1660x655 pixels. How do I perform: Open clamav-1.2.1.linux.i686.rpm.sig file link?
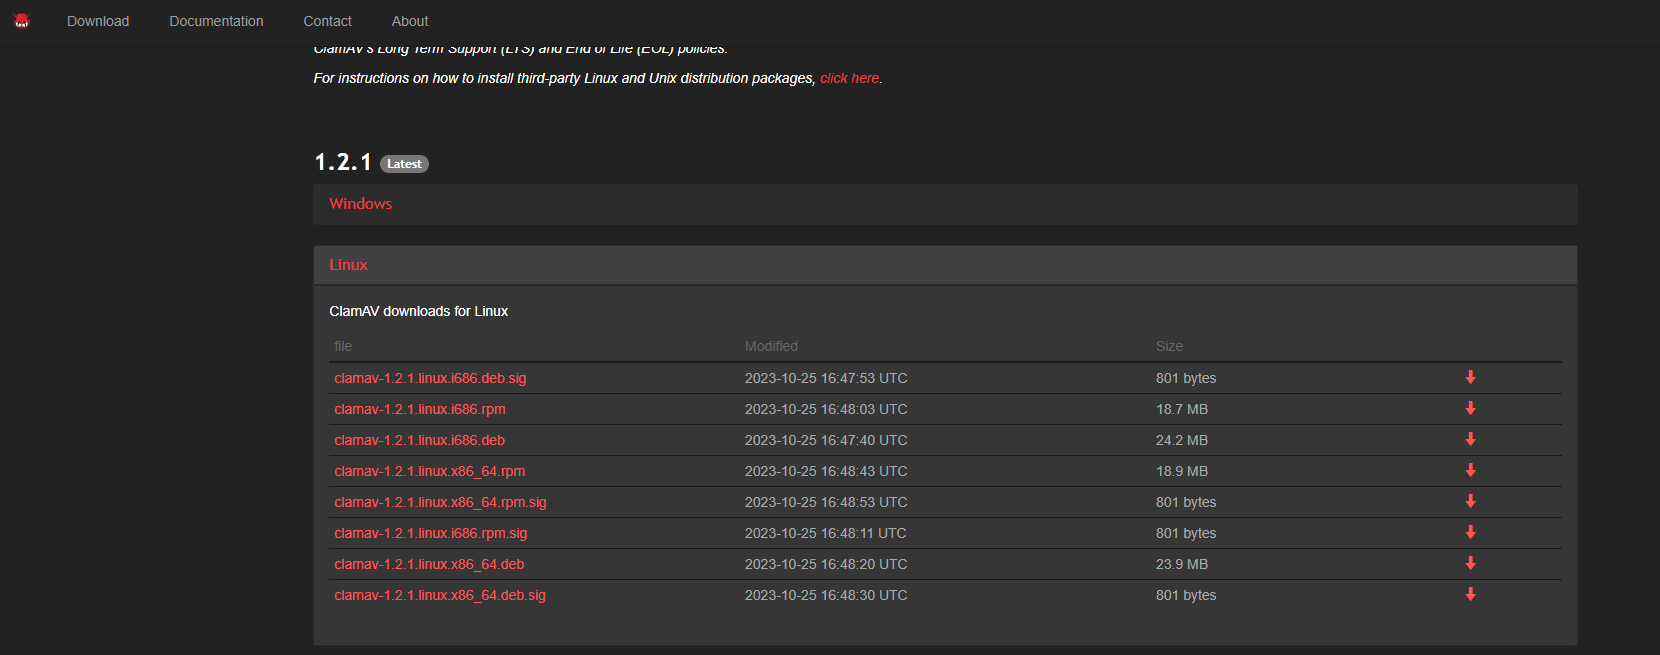pyautogui.click(x=431, y=533)
